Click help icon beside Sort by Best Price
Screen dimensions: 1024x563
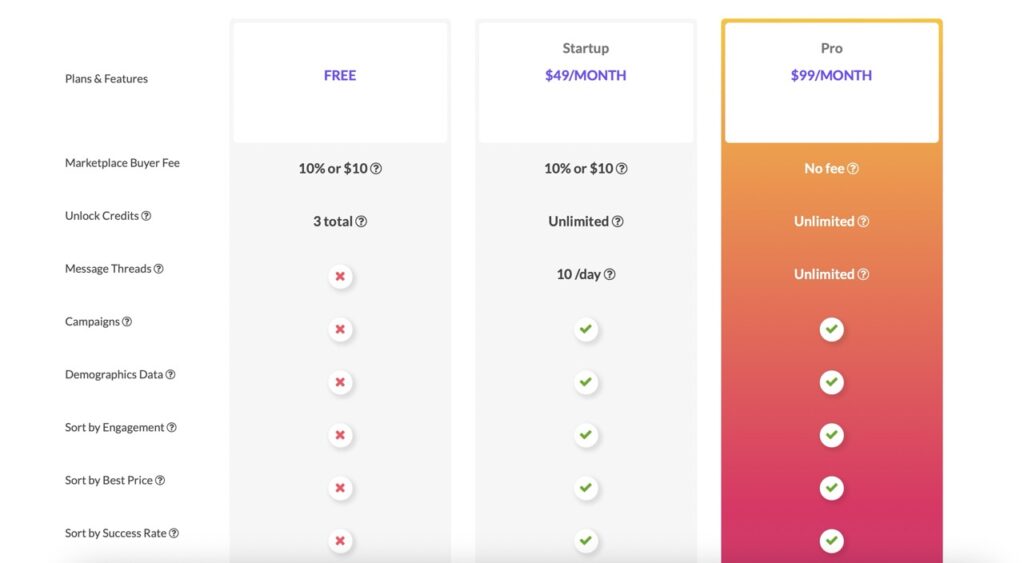(160, 481)
